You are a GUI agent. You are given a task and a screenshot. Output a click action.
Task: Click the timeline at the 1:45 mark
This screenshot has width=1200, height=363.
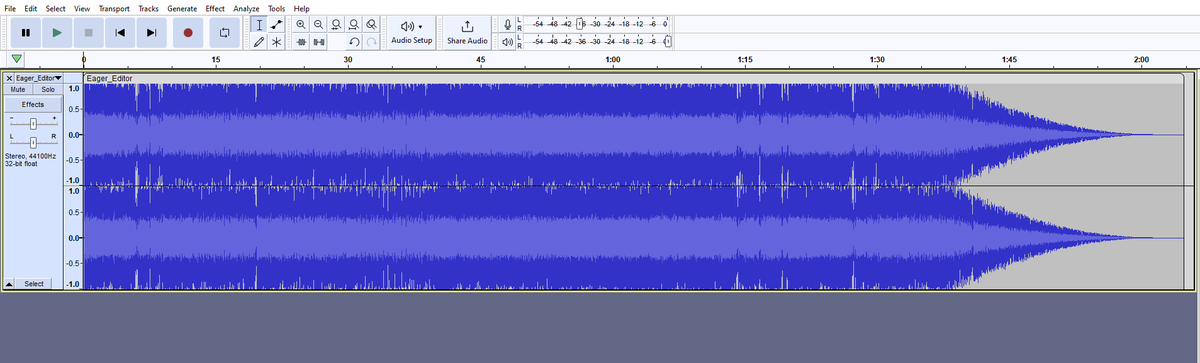click(1009, 61)
